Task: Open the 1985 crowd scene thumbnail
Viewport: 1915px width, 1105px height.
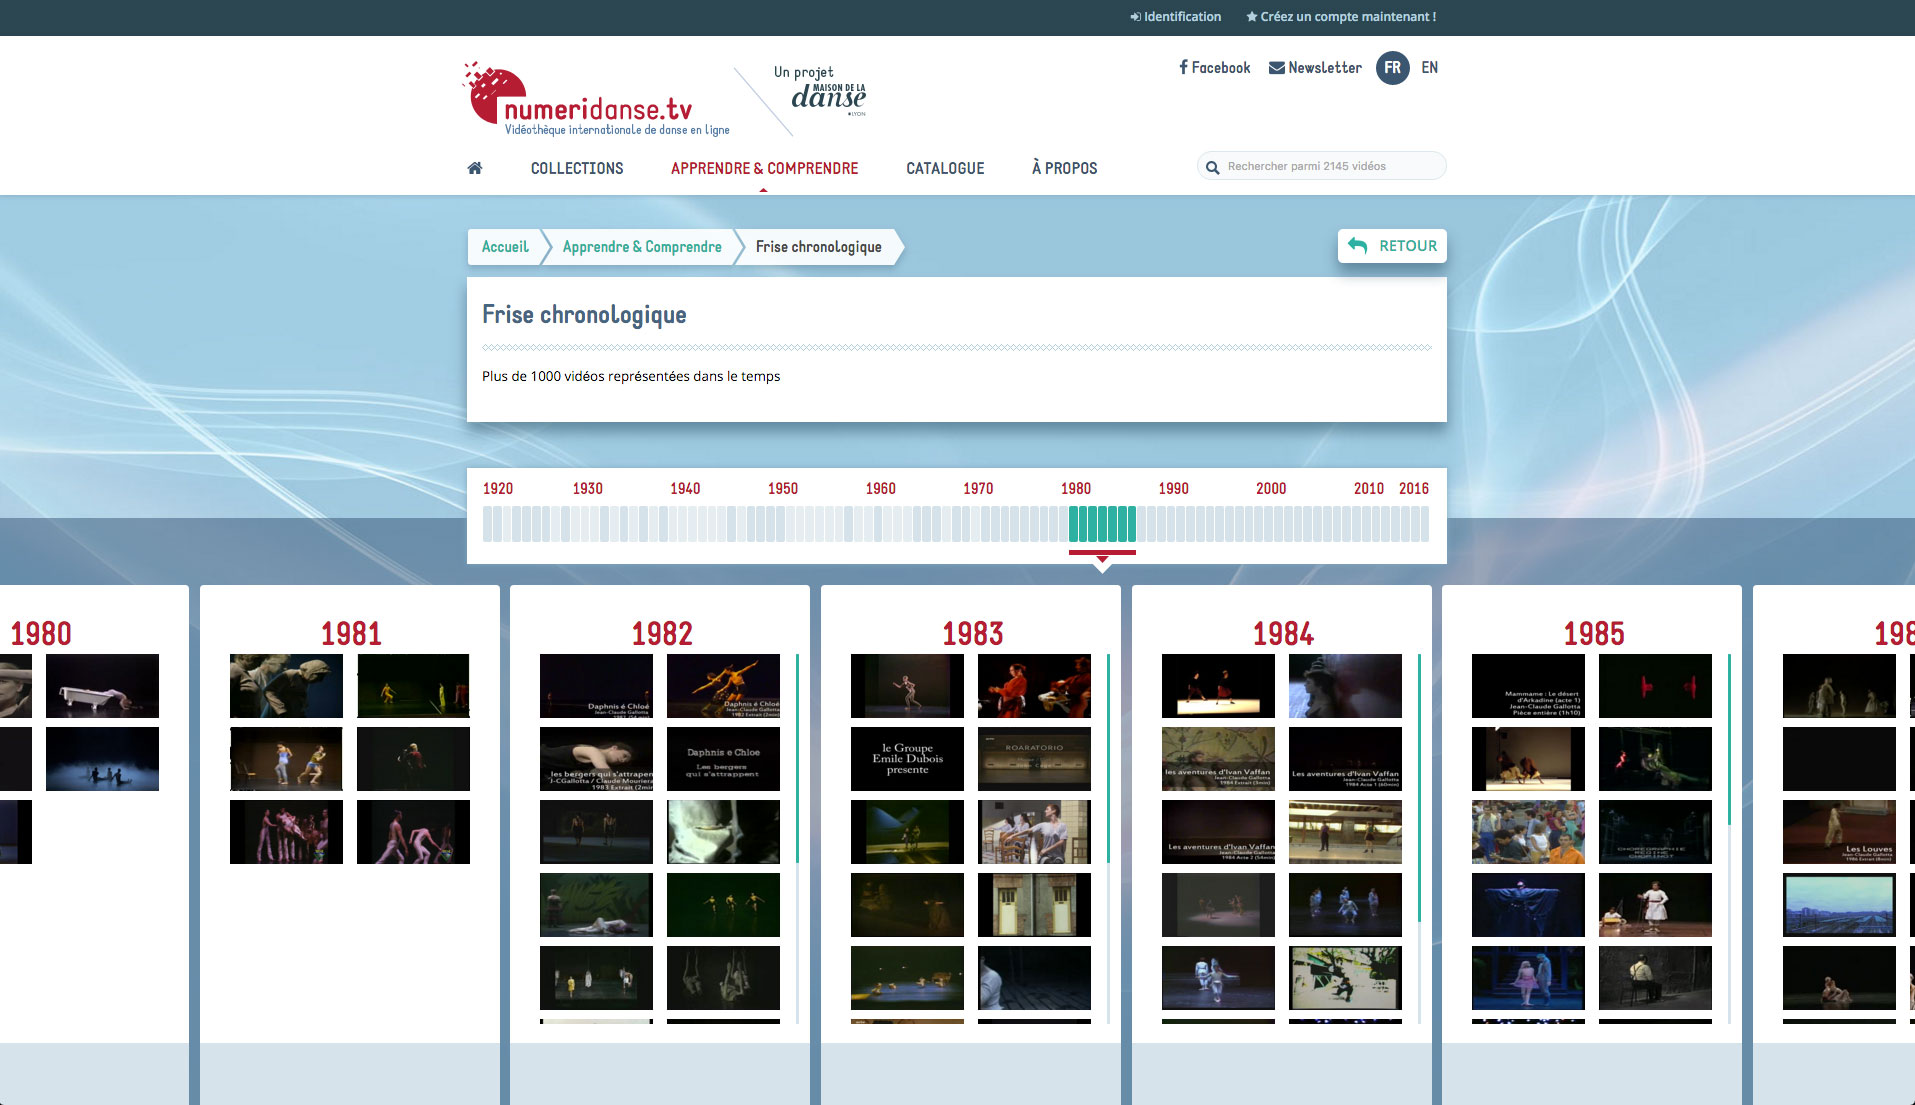Action: click(x=1528, y=832)
